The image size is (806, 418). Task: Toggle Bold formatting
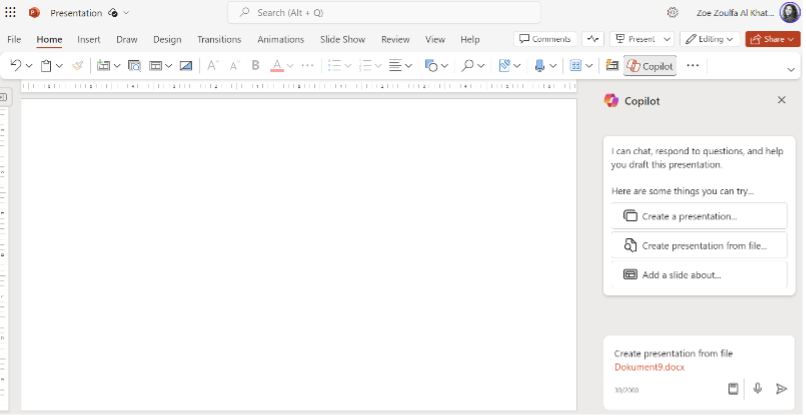click(255, 65)
